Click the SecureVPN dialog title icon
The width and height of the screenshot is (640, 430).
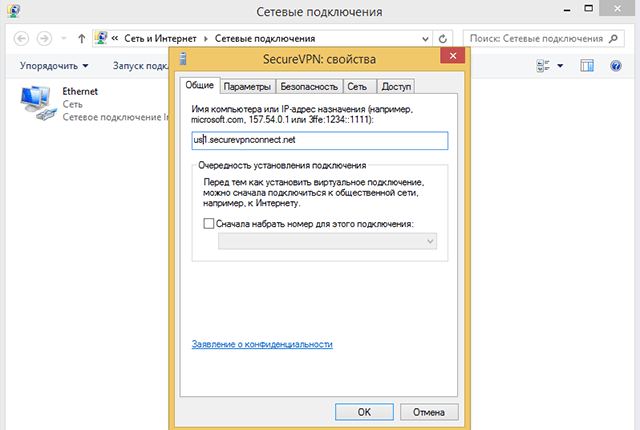[x=183, y=59]
